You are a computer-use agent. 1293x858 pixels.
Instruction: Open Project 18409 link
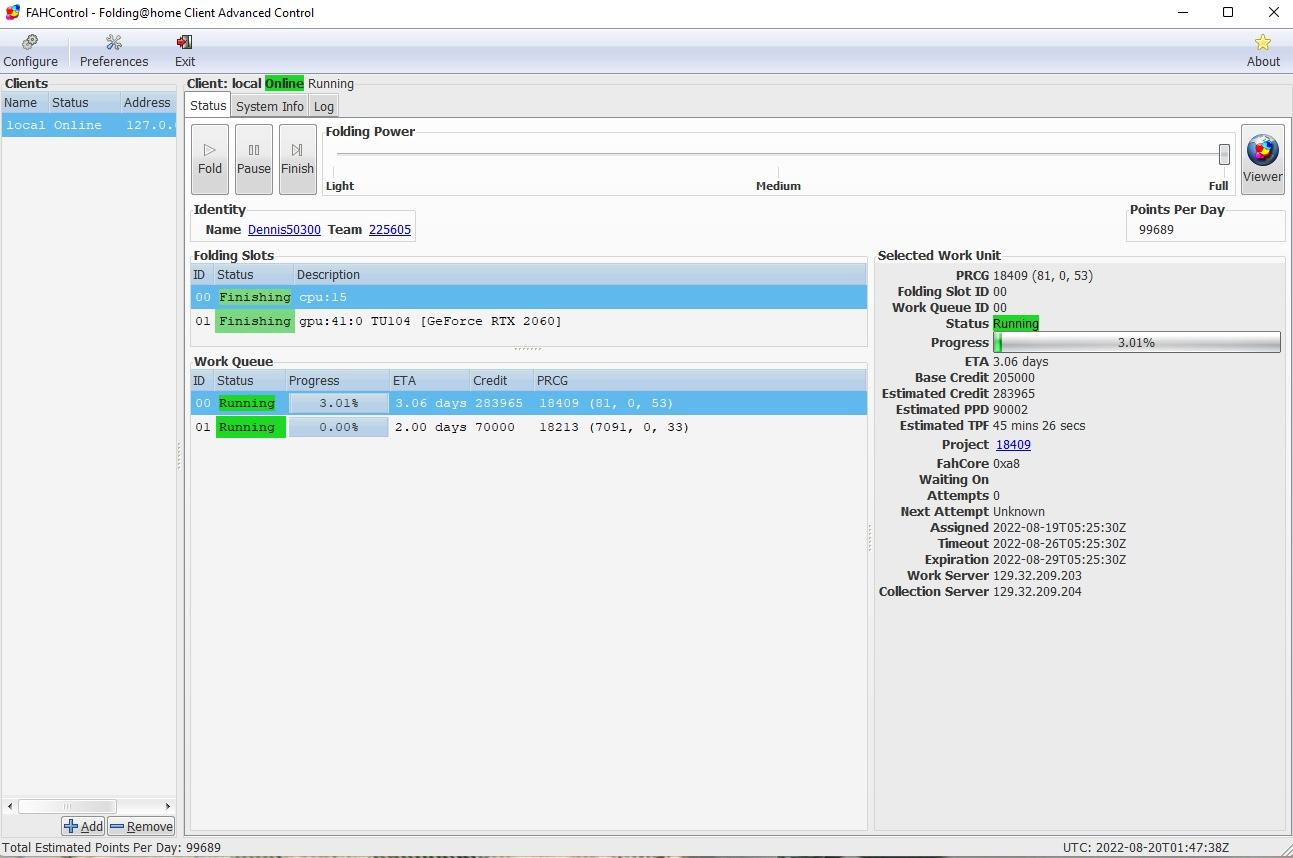pyautogui.click(x=1013, y=445)
